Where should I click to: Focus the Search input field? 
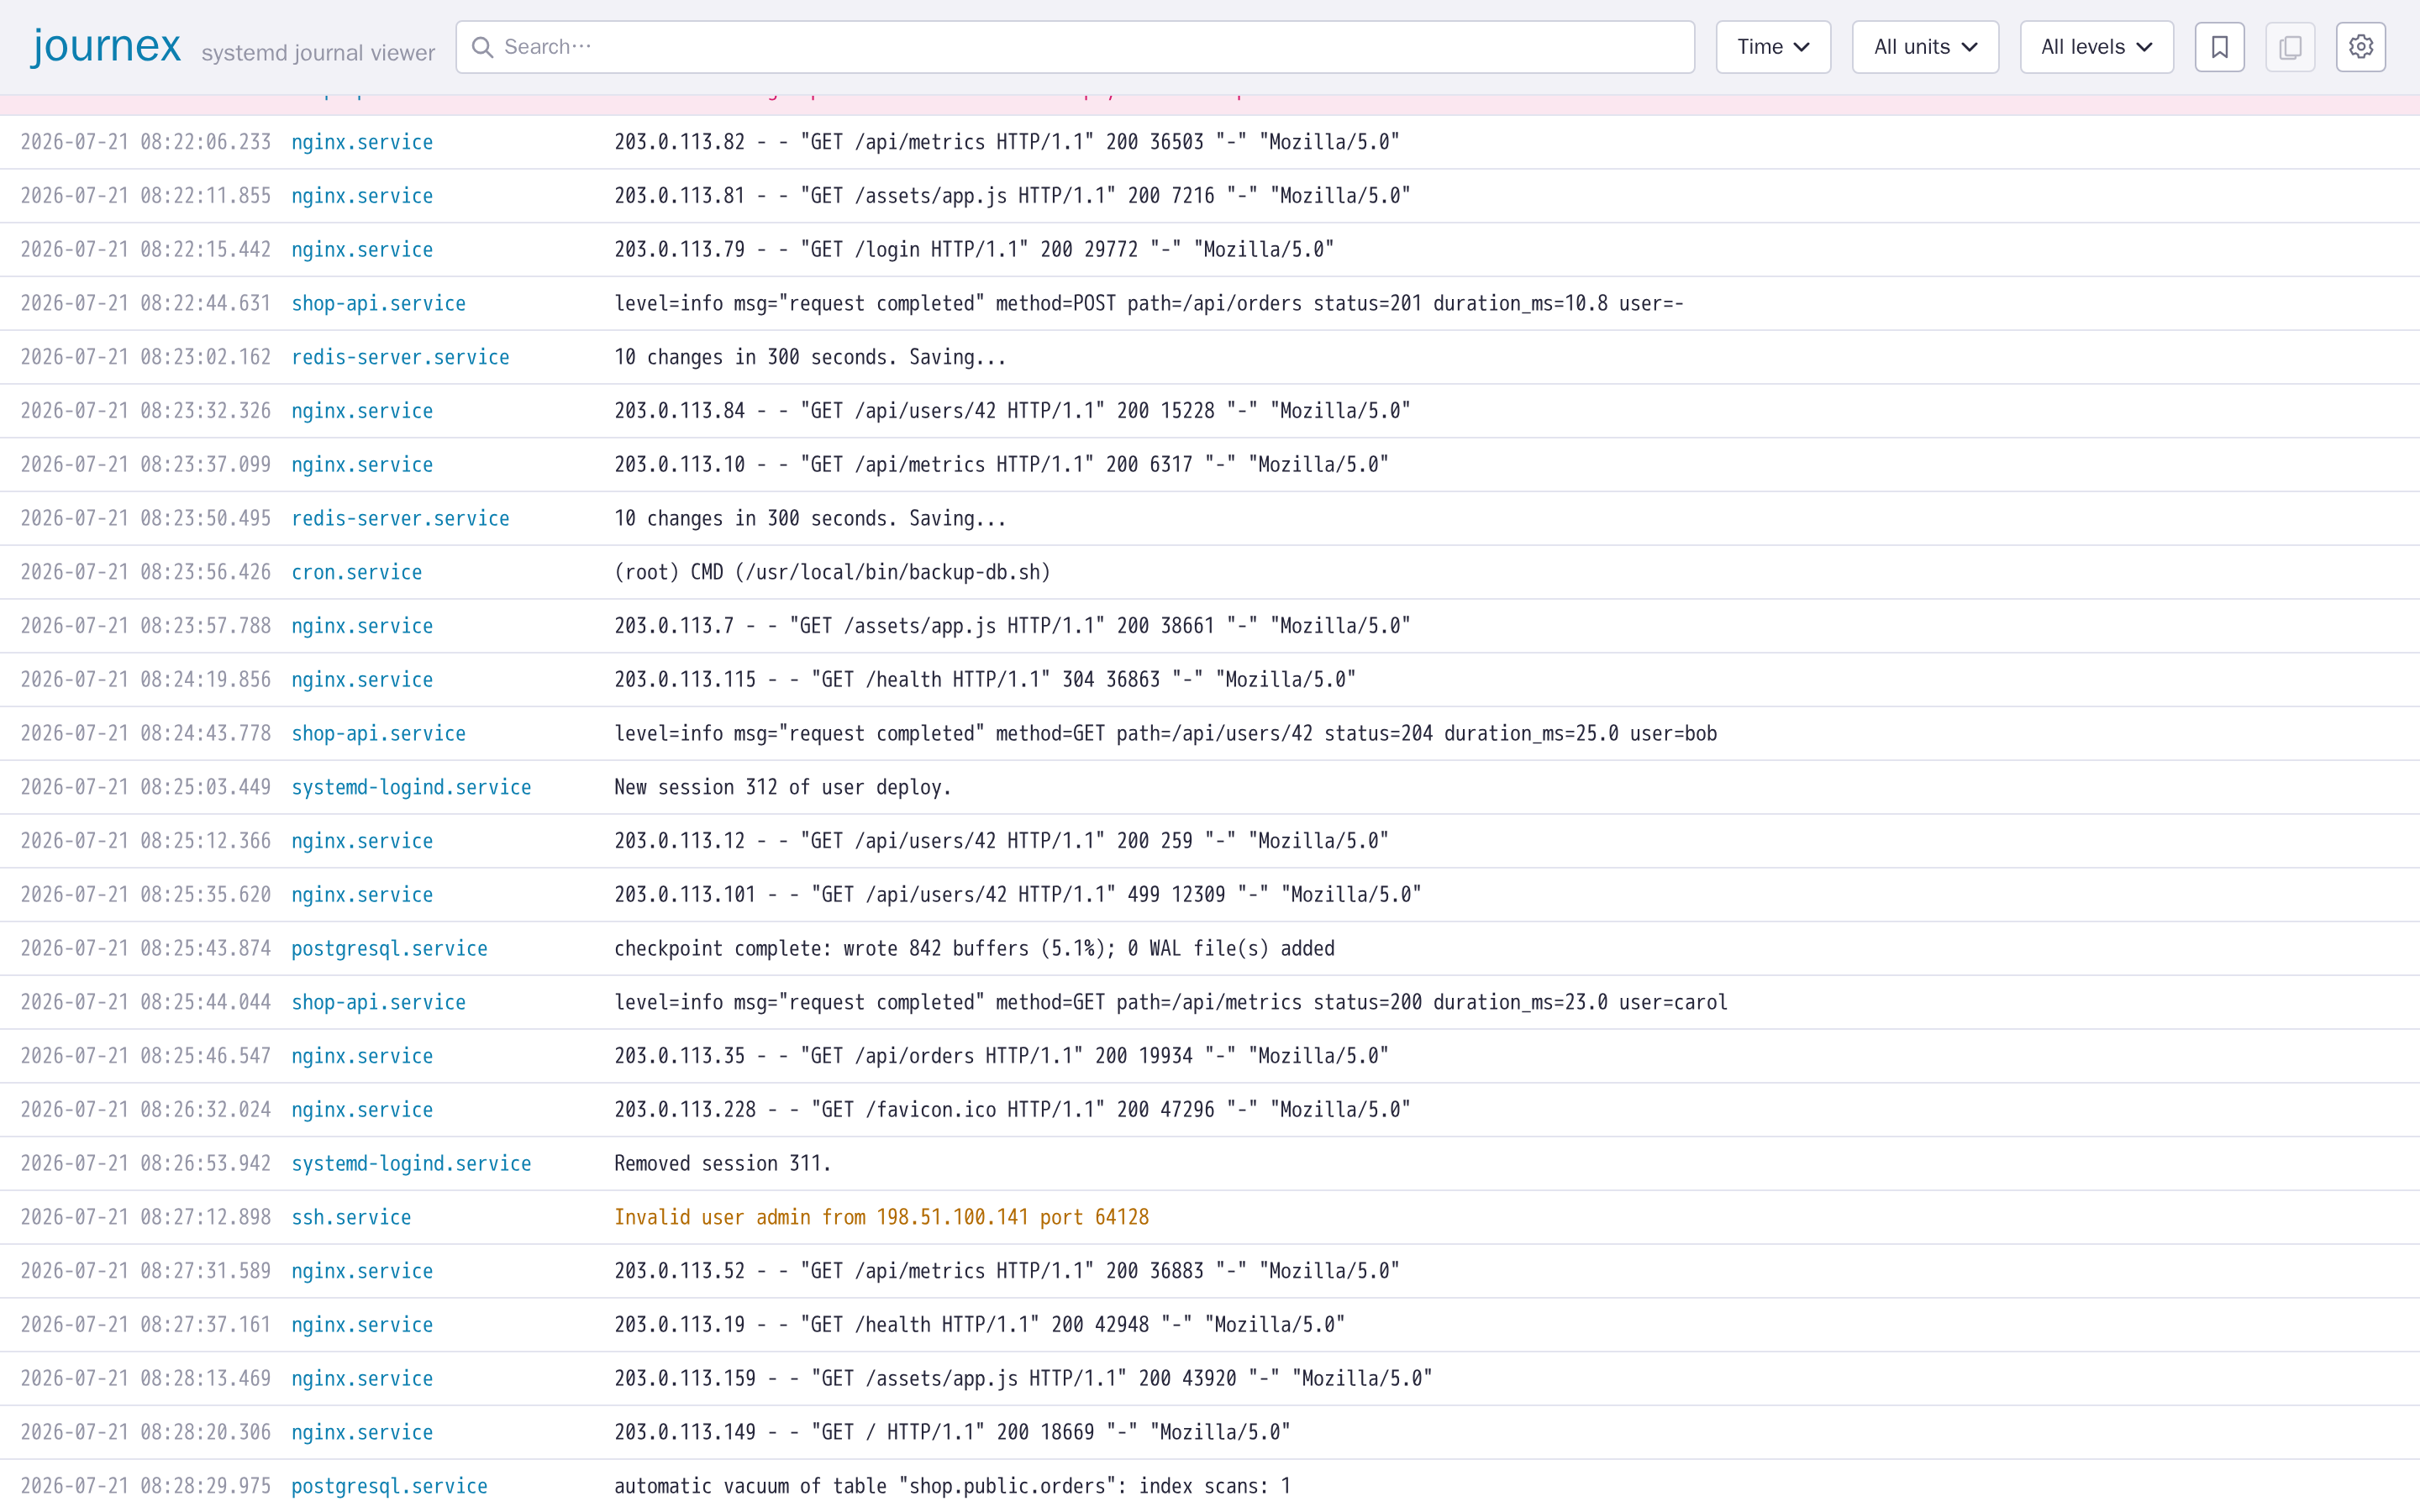coord(1075,47)
